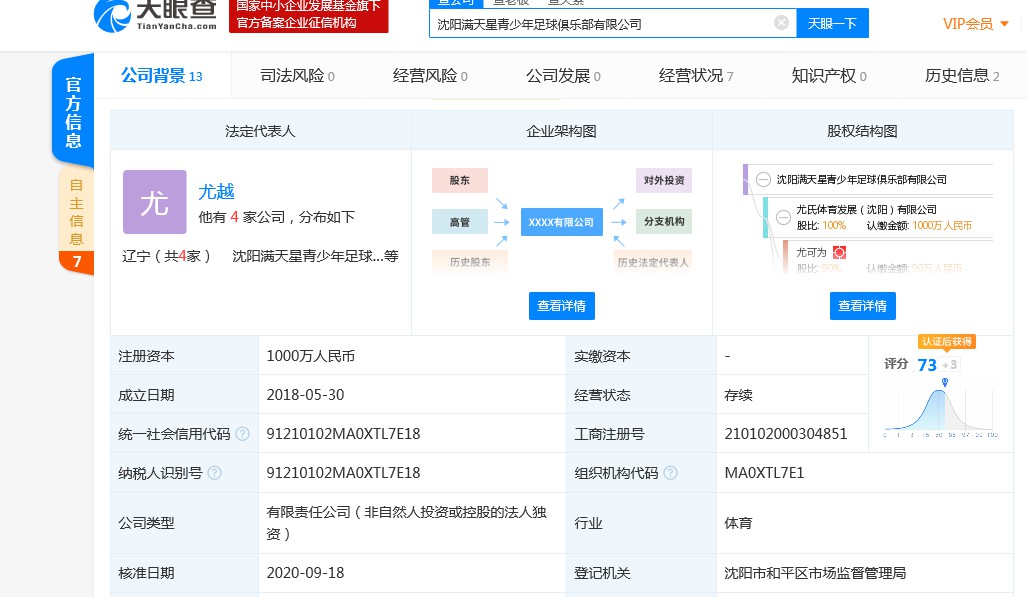This screenshot has height=597, width=1027.
Task: Click the 1000万人民币 registered capital value
Action: point(310,356)
